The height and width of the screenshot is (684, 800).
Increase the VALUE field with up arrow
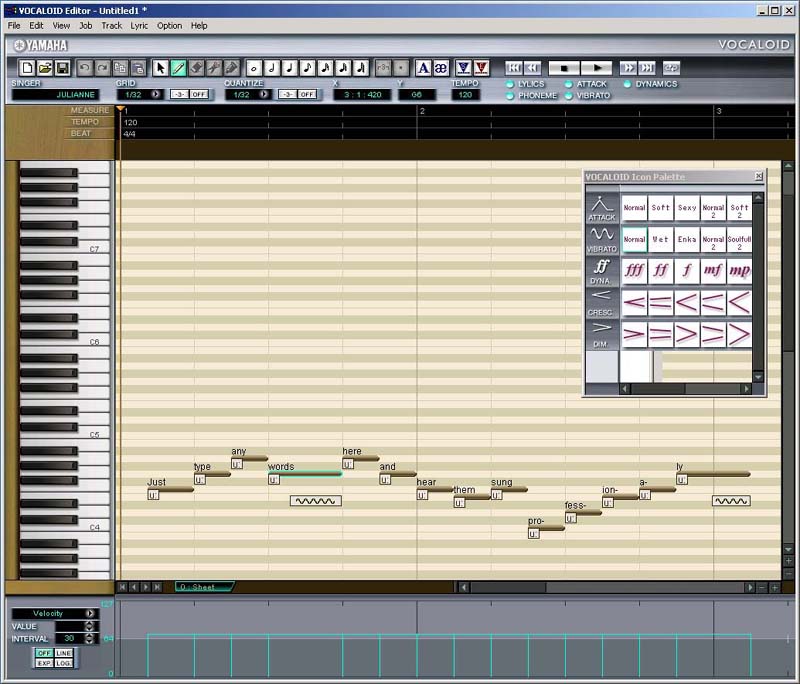click(x=90, y=623)
